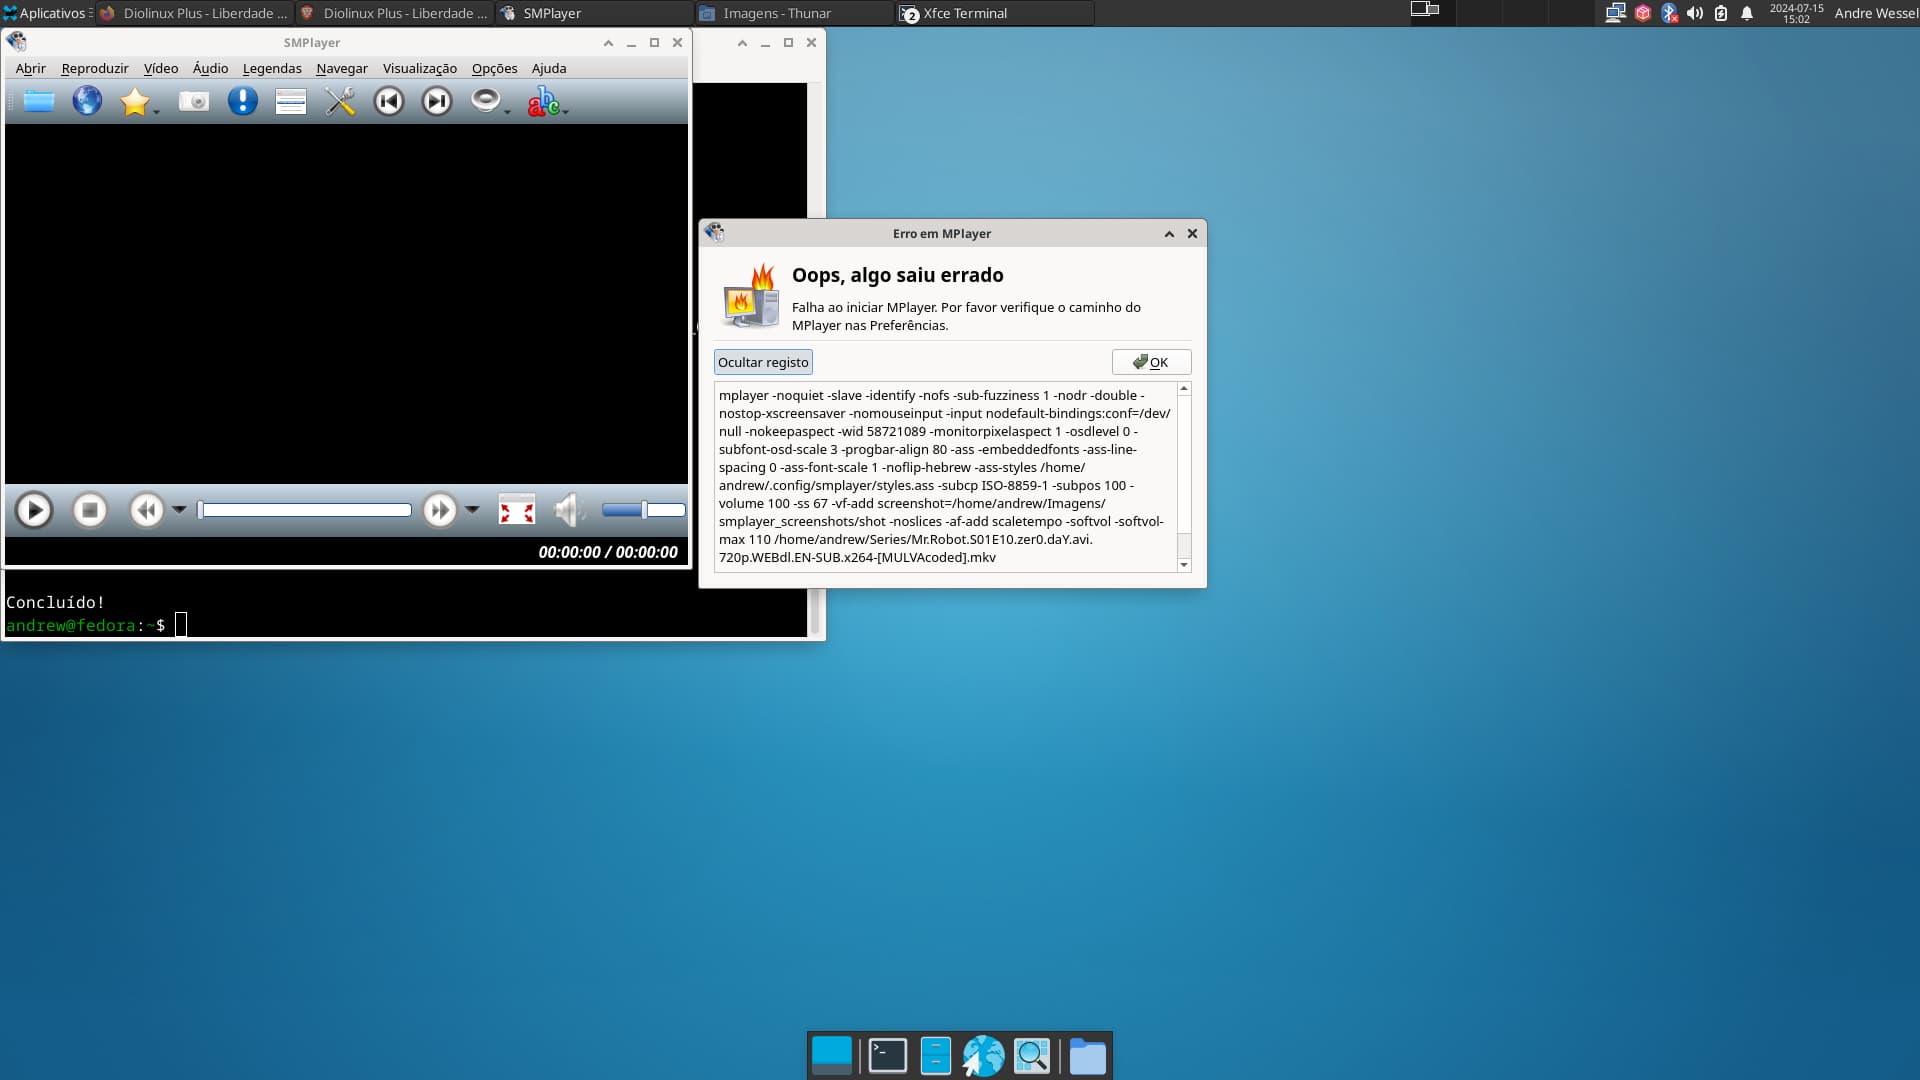Open the volume tray icon

pos(1694,13)
